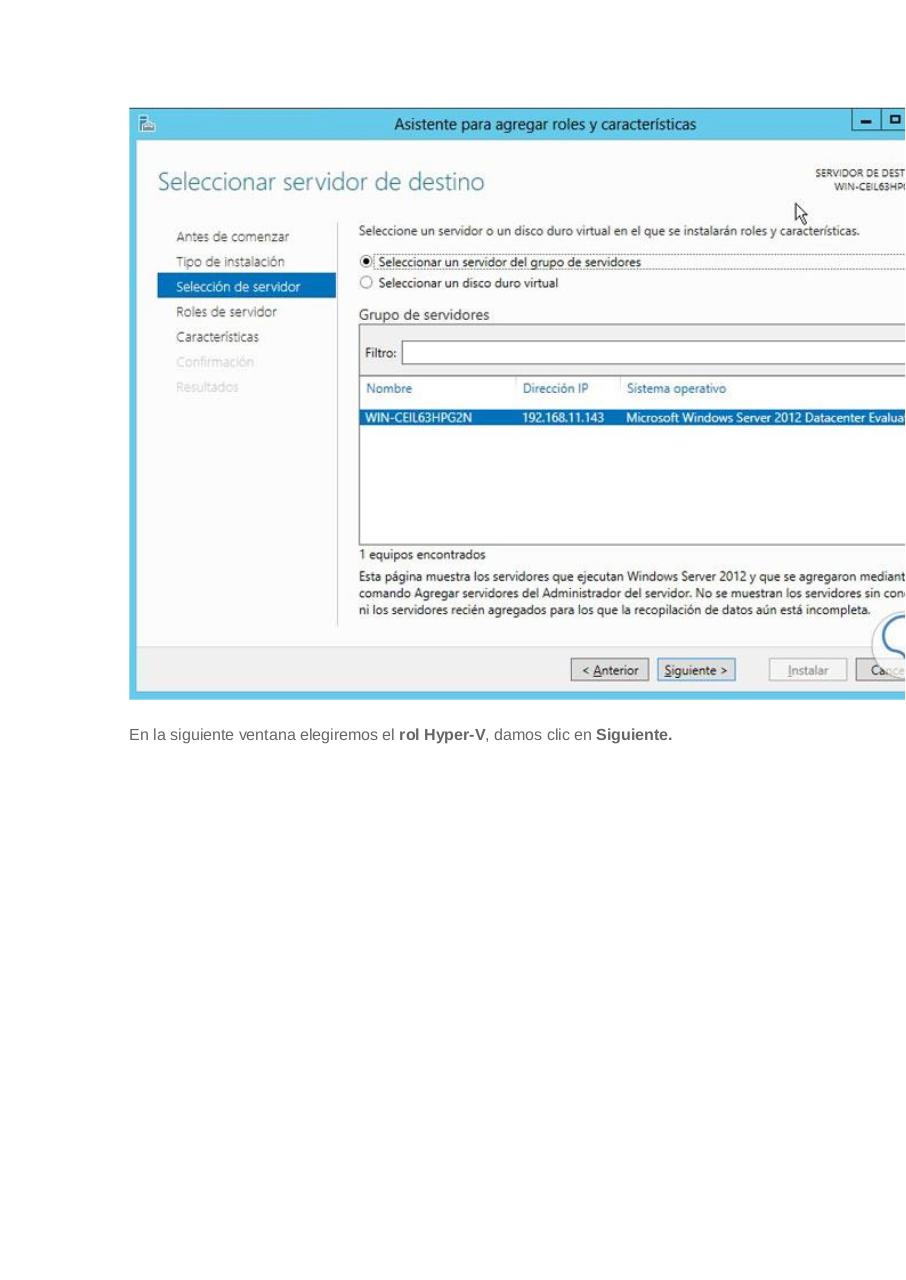Image resolution: width=906 pixels, height=1280 pixels.
Task: Click the 'Instalar' button
Action: [807, 669]
